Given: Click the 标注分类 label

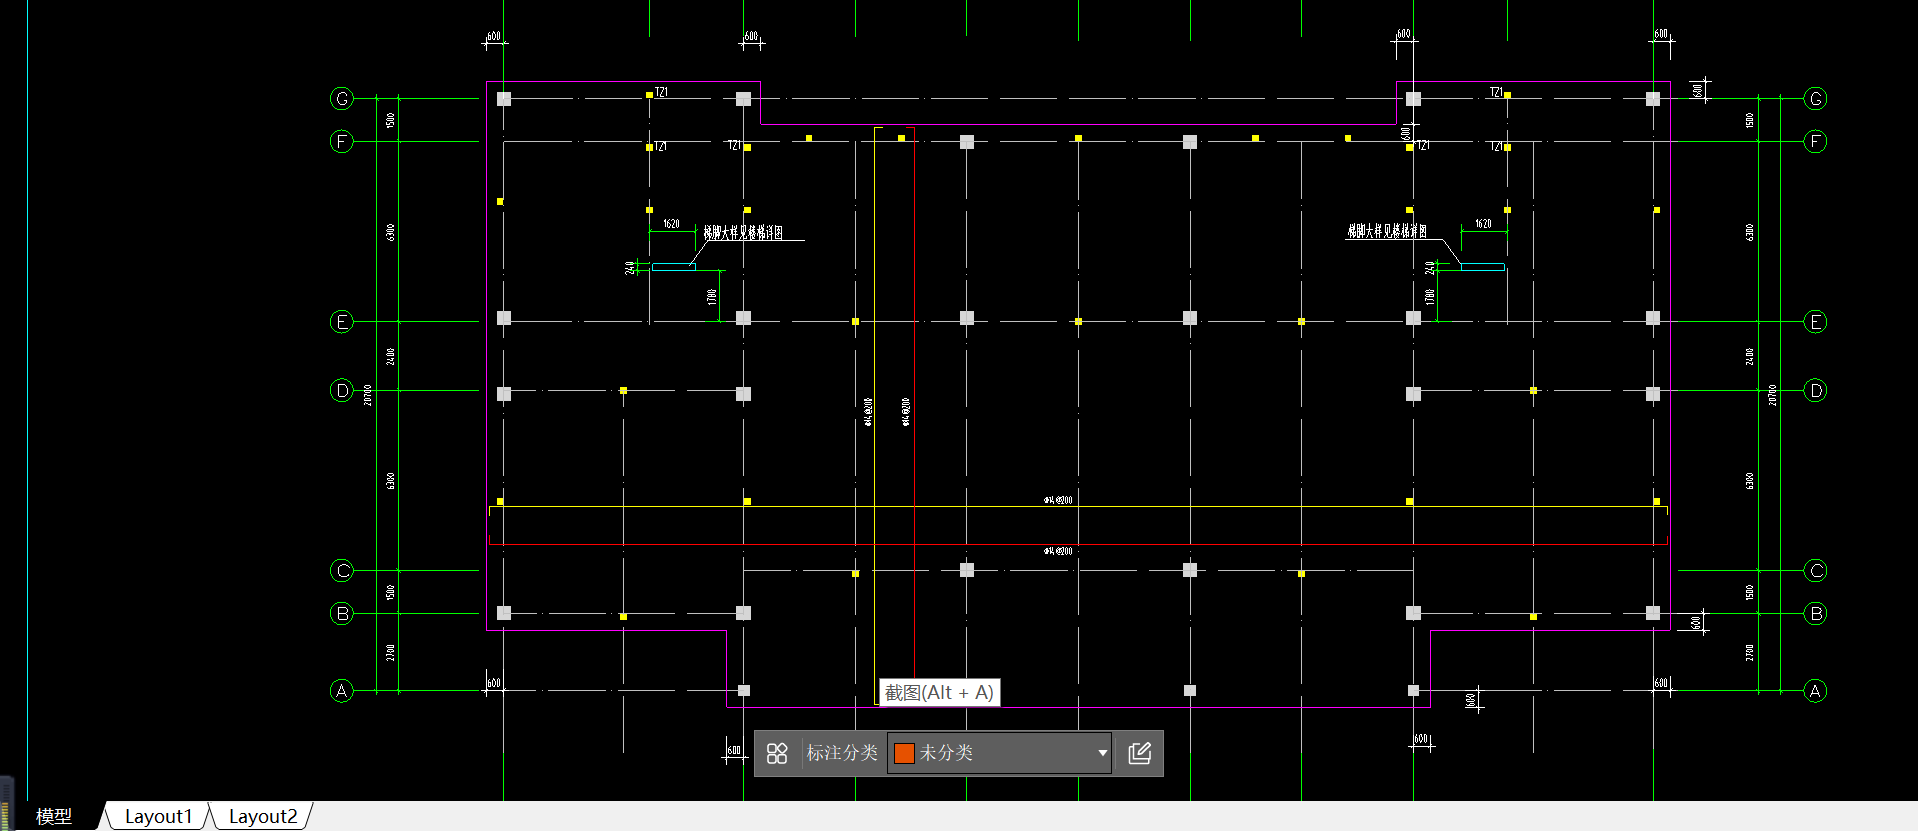Looking at the screenshot, I should pyautogui.click(x=842, y=753).
